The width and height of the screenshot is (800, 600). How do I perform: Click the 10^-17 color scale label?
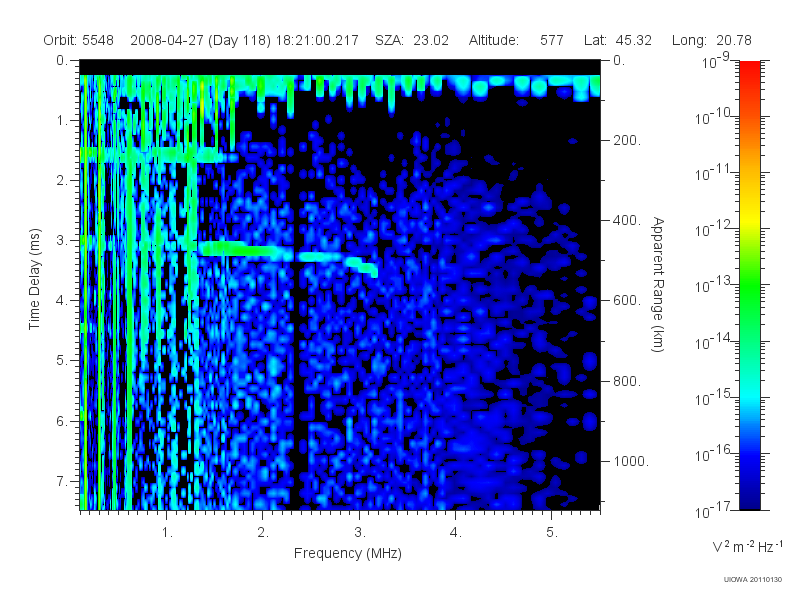[x=714, y=511]
